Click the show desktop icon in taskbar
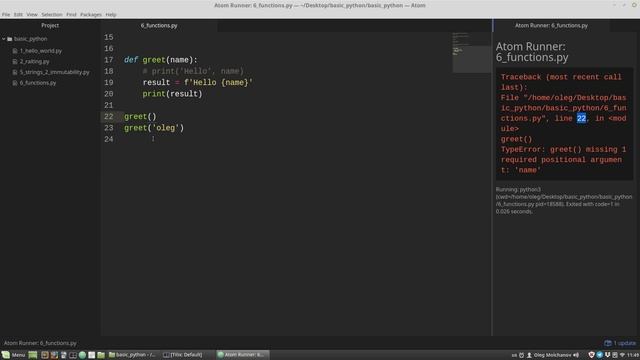640x360 pixels. pyautogui.click(x=33, y=355)
